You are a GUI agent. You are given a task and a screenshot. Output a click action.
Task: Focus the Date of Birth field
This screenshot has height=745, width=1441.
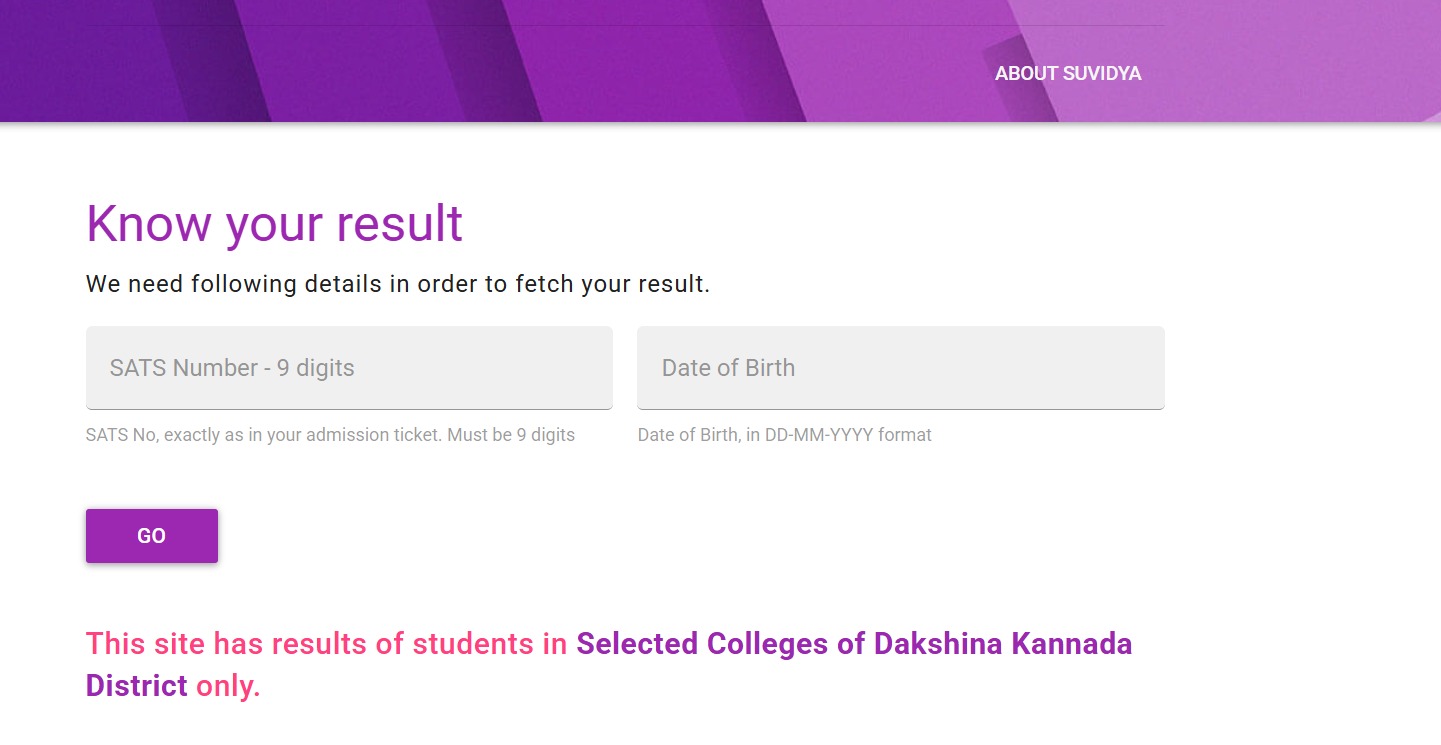coord(900,367)
